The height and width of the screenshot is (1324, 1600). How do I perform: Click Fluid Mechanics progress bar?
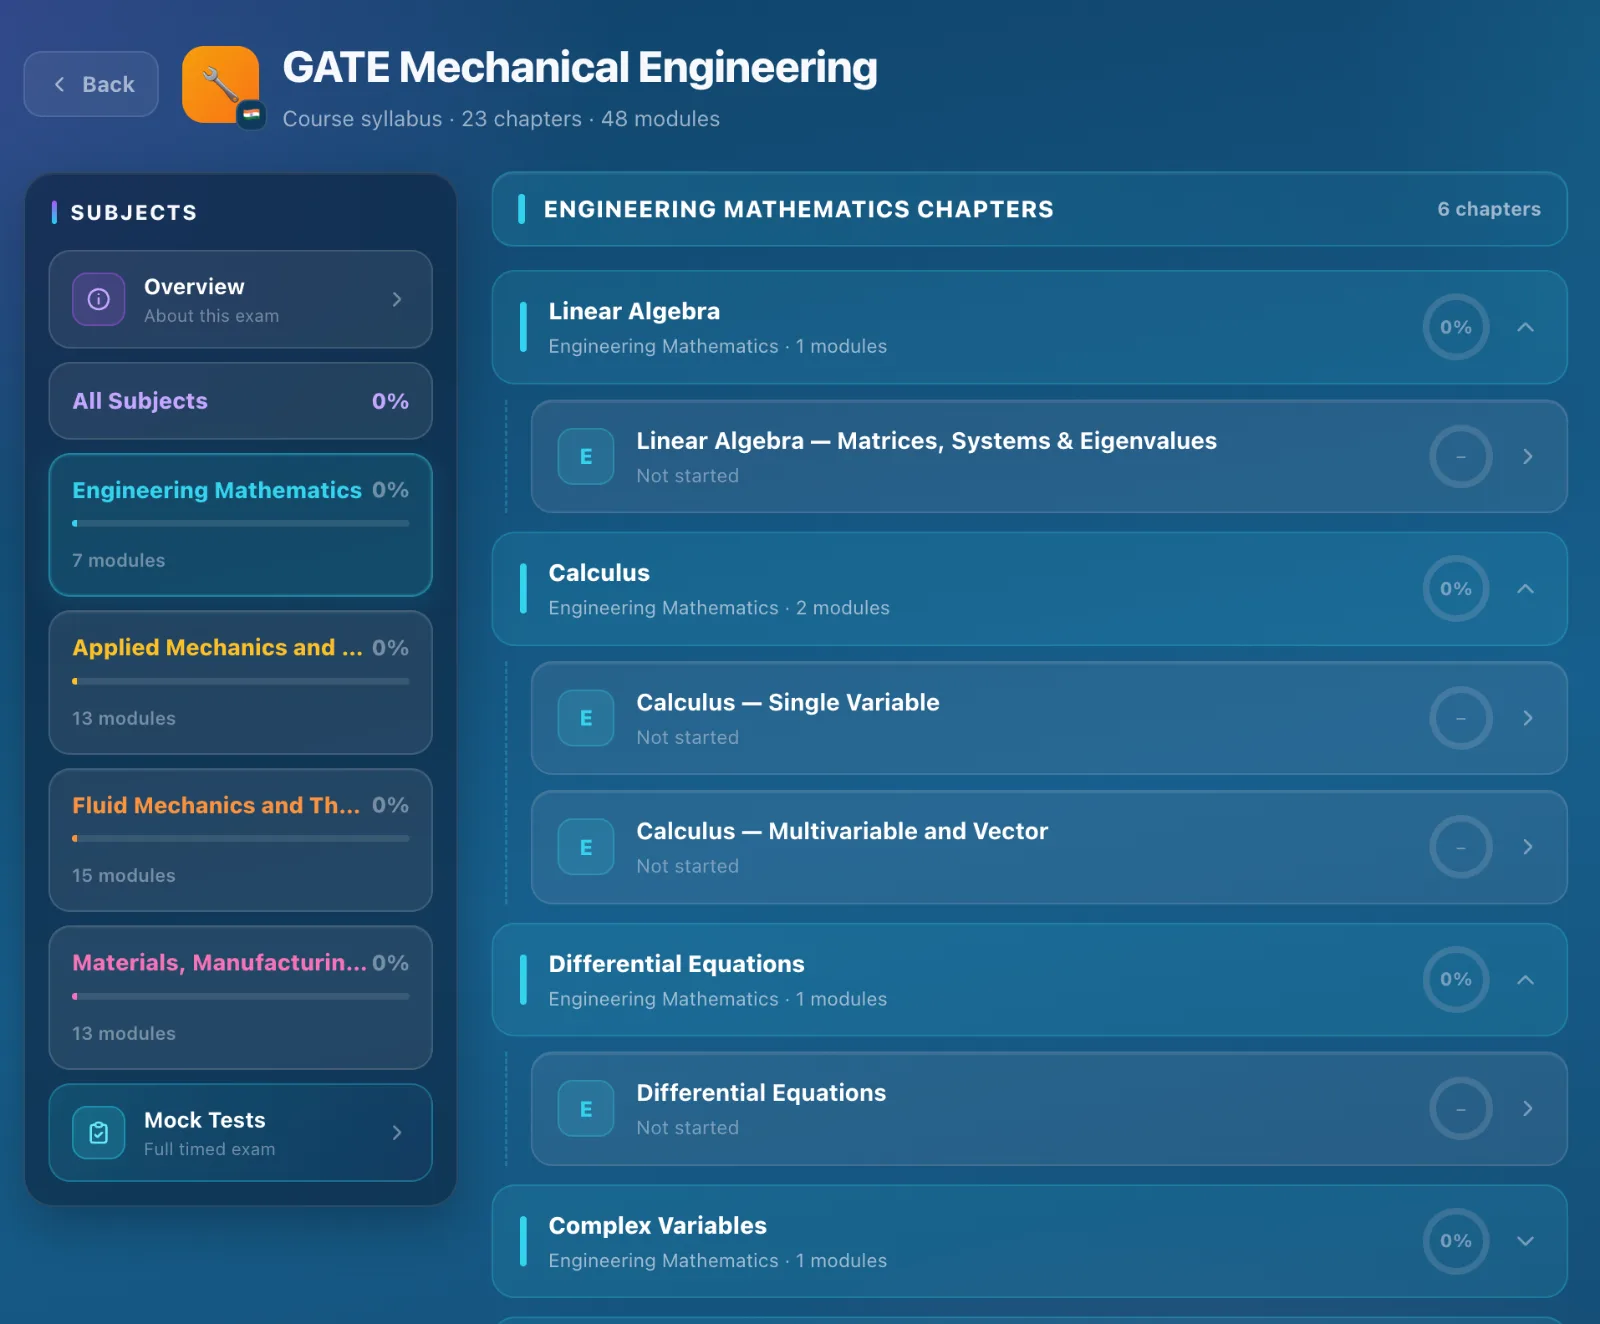[x=240, y=838]
